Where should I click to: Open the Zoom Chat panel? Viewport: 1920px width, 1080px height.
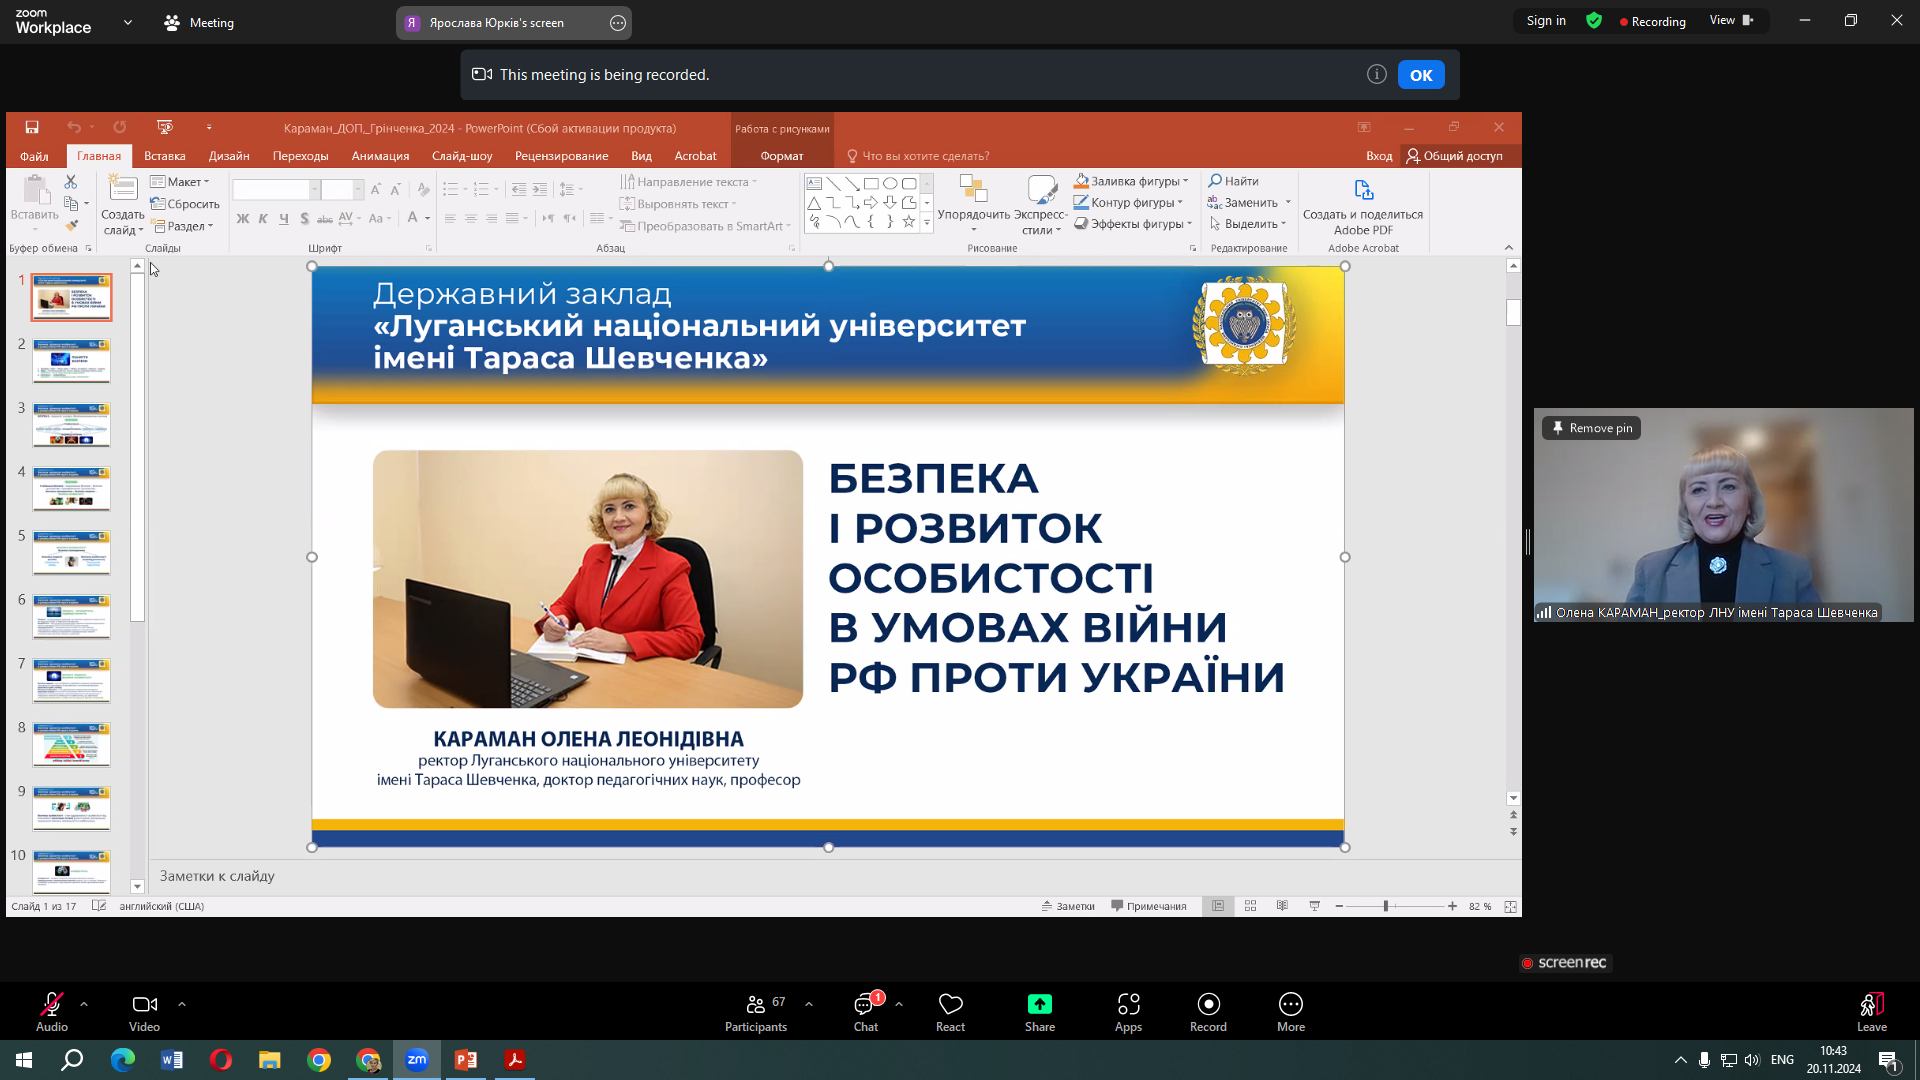coord(865,1011)
